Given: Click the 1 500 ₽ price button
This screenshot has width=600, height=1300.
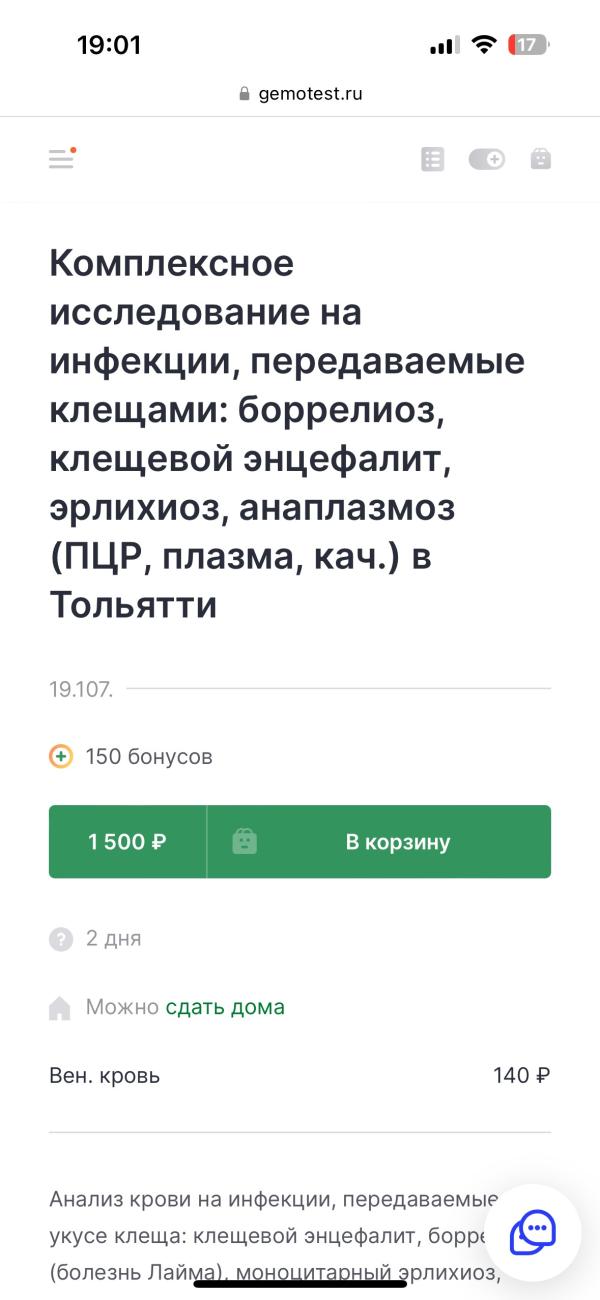Looking at the screenshot, I should pyautogui.click(x=127, y=842).
